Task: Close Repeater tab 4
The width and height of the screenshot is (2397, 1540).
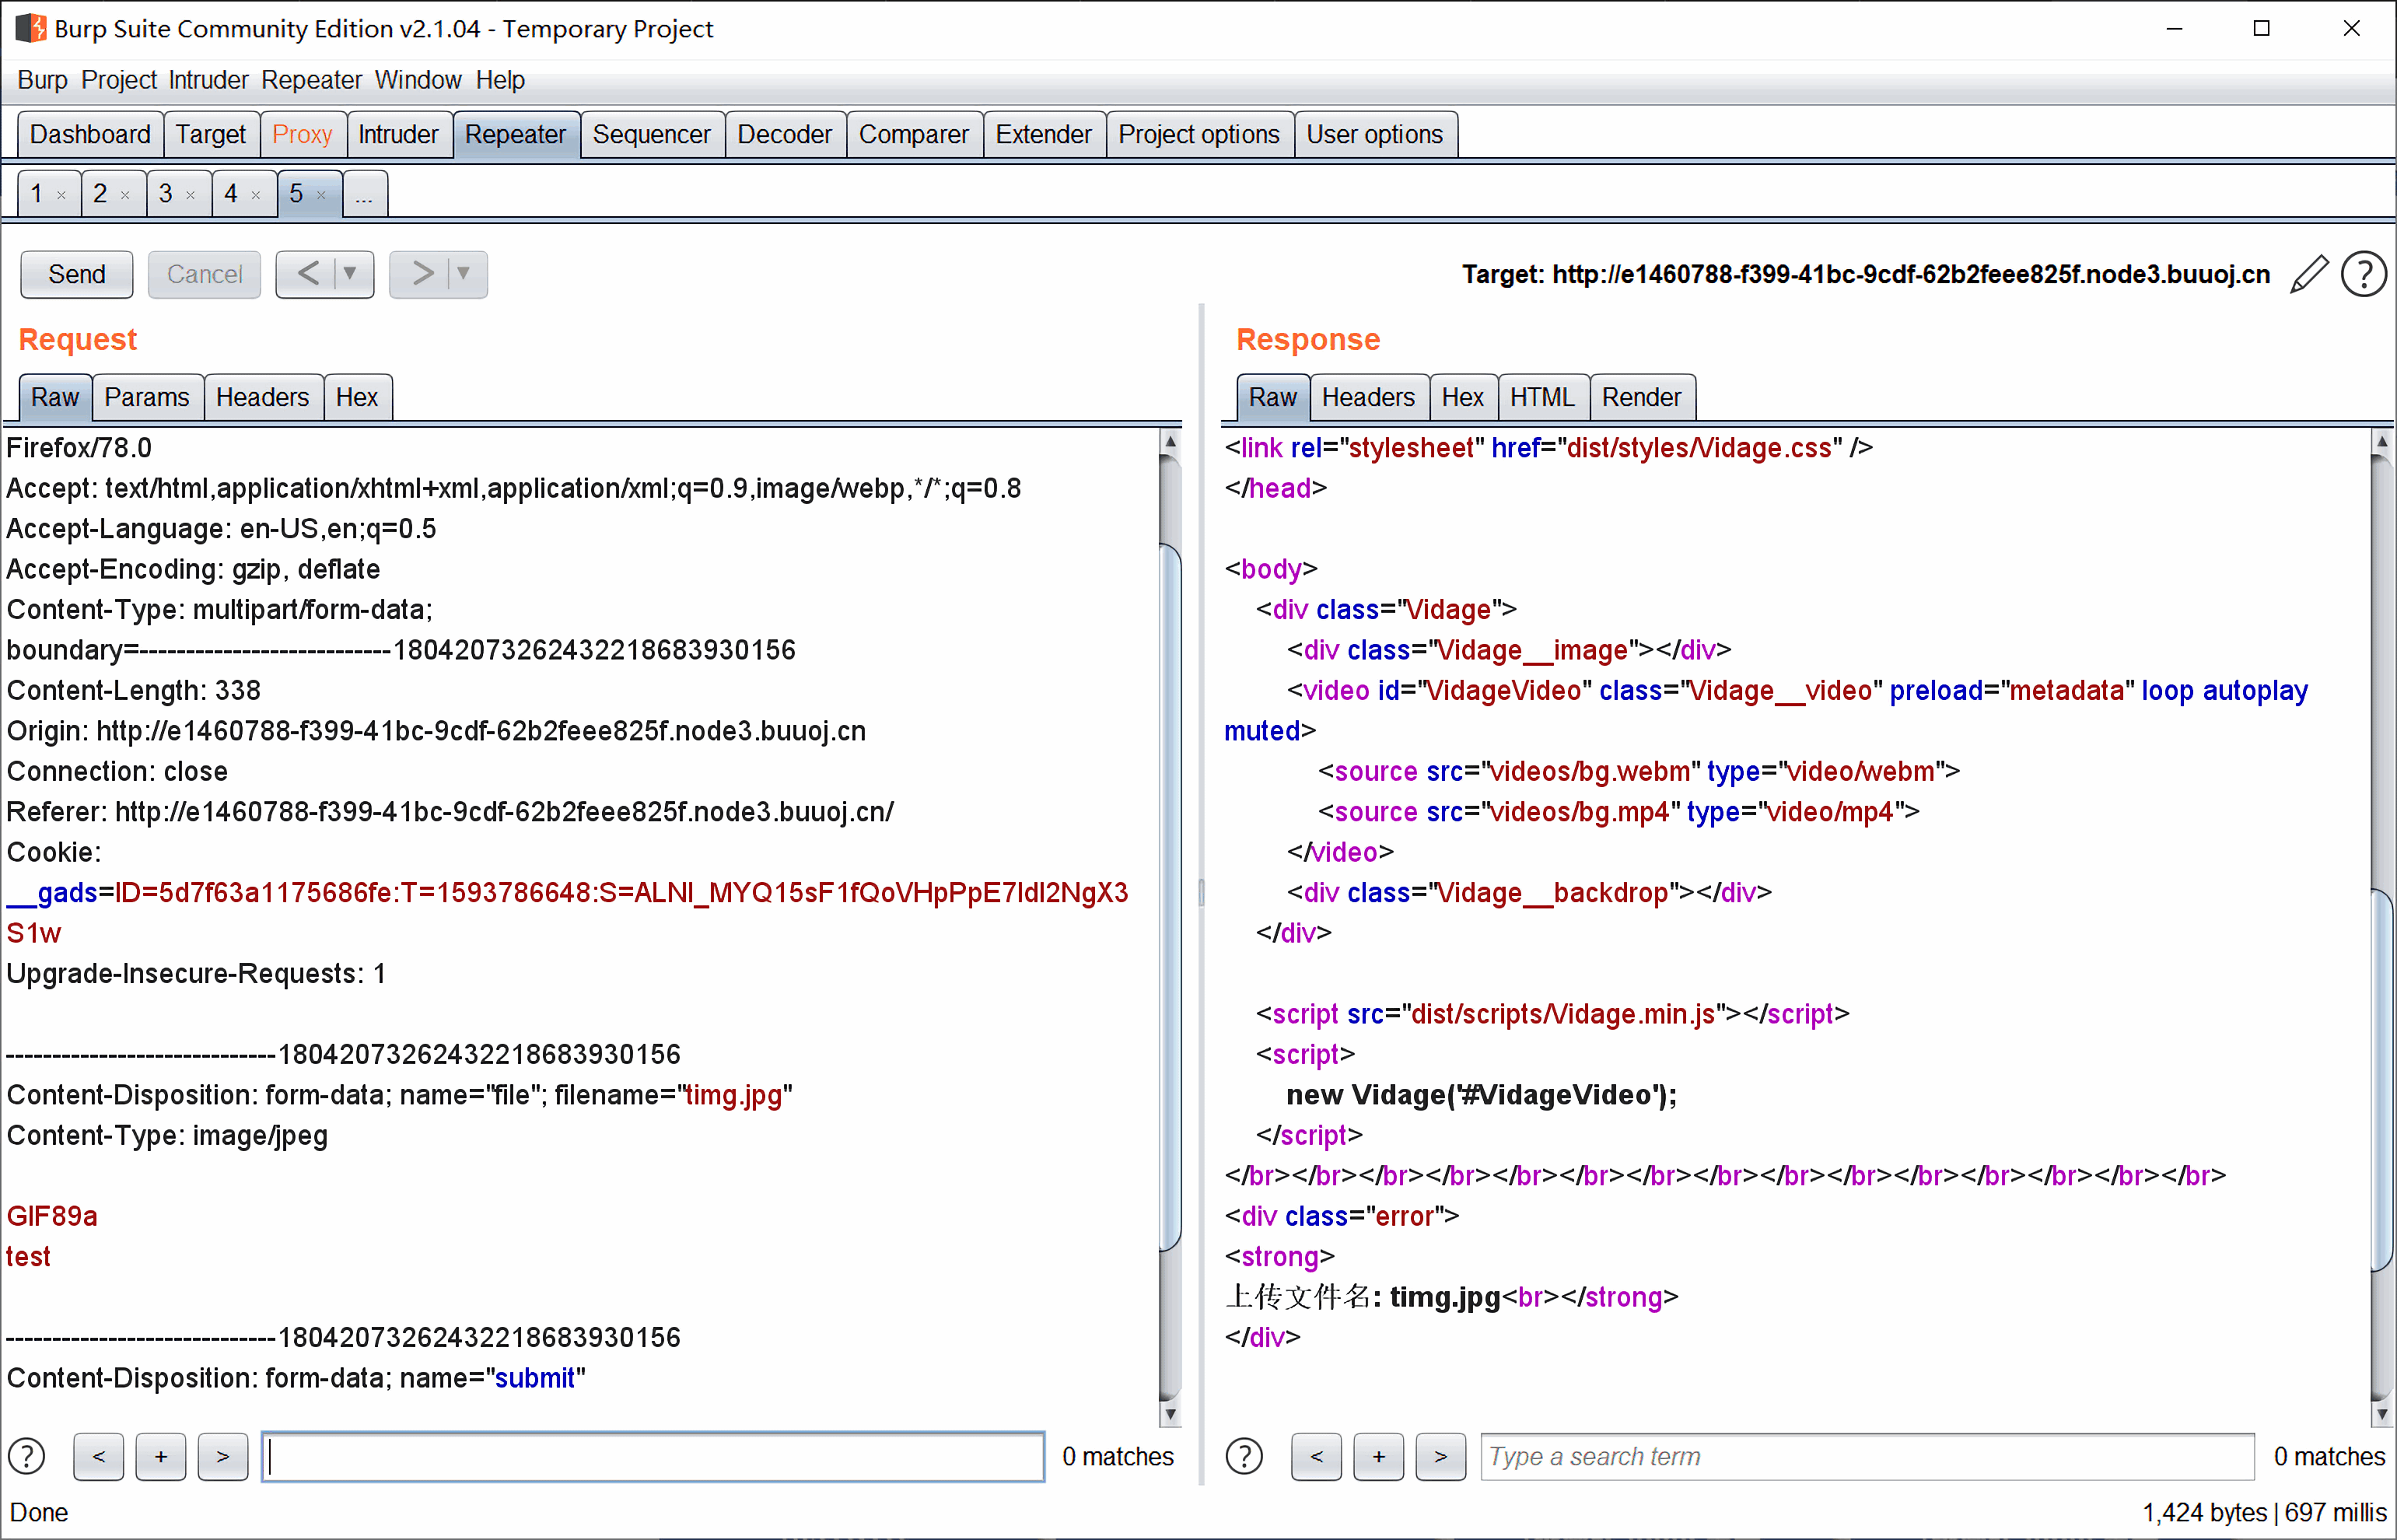Action: pyautogui.click(x=256, y=195)
